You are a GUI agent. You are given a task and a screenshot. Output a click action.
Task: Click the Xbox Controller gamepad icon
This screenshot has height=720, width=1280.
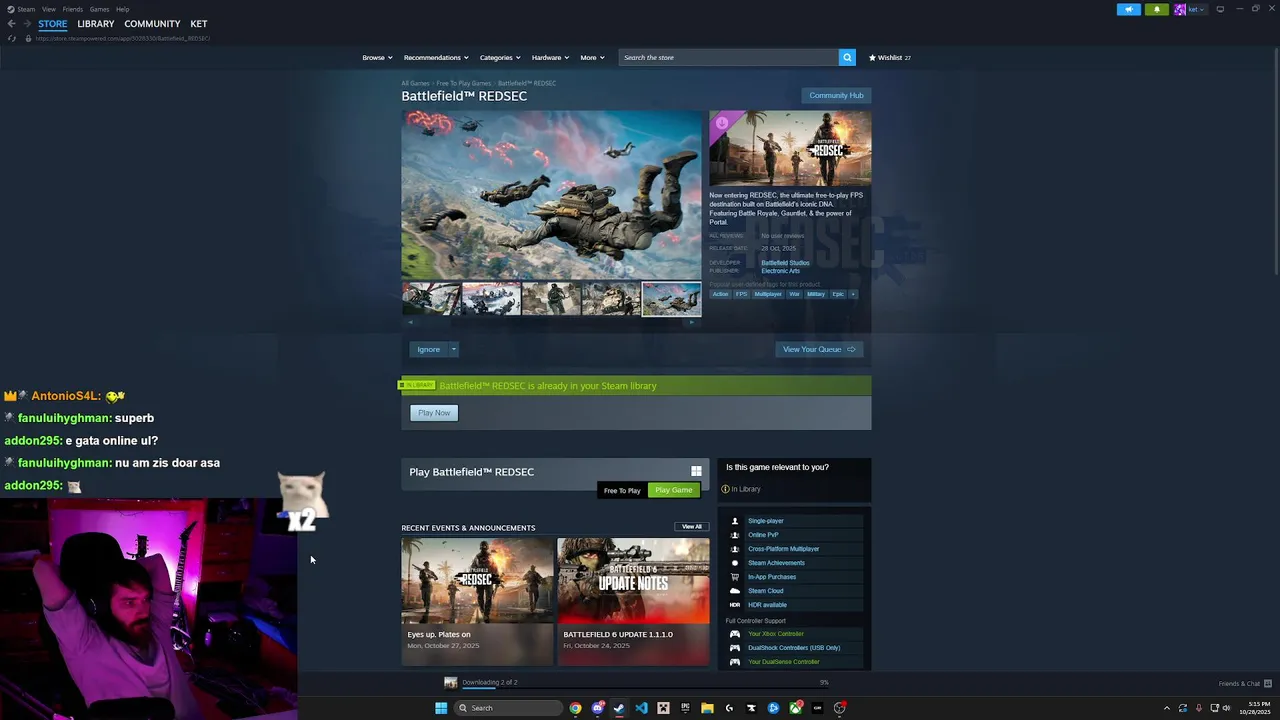point(735,634)
